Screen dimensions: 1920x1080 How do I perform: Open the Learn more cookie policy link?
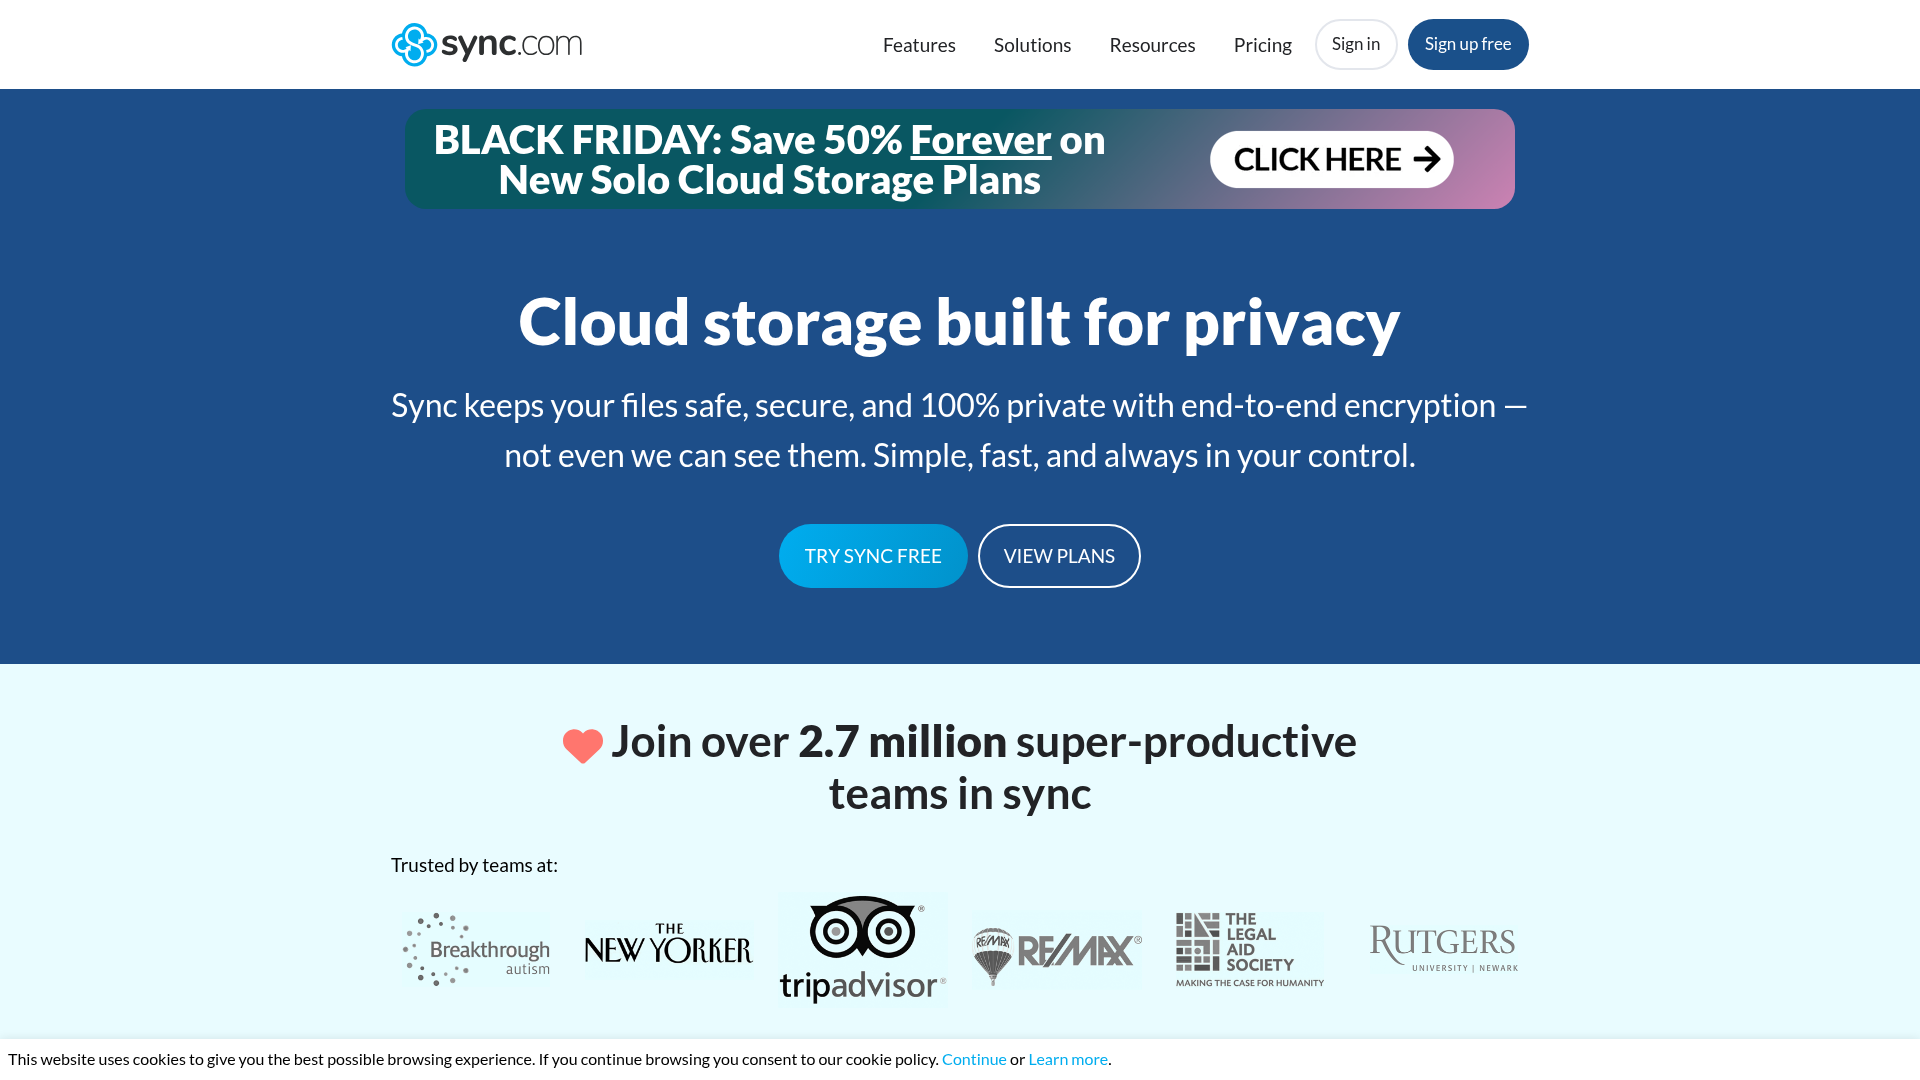pos(1067,1059)
